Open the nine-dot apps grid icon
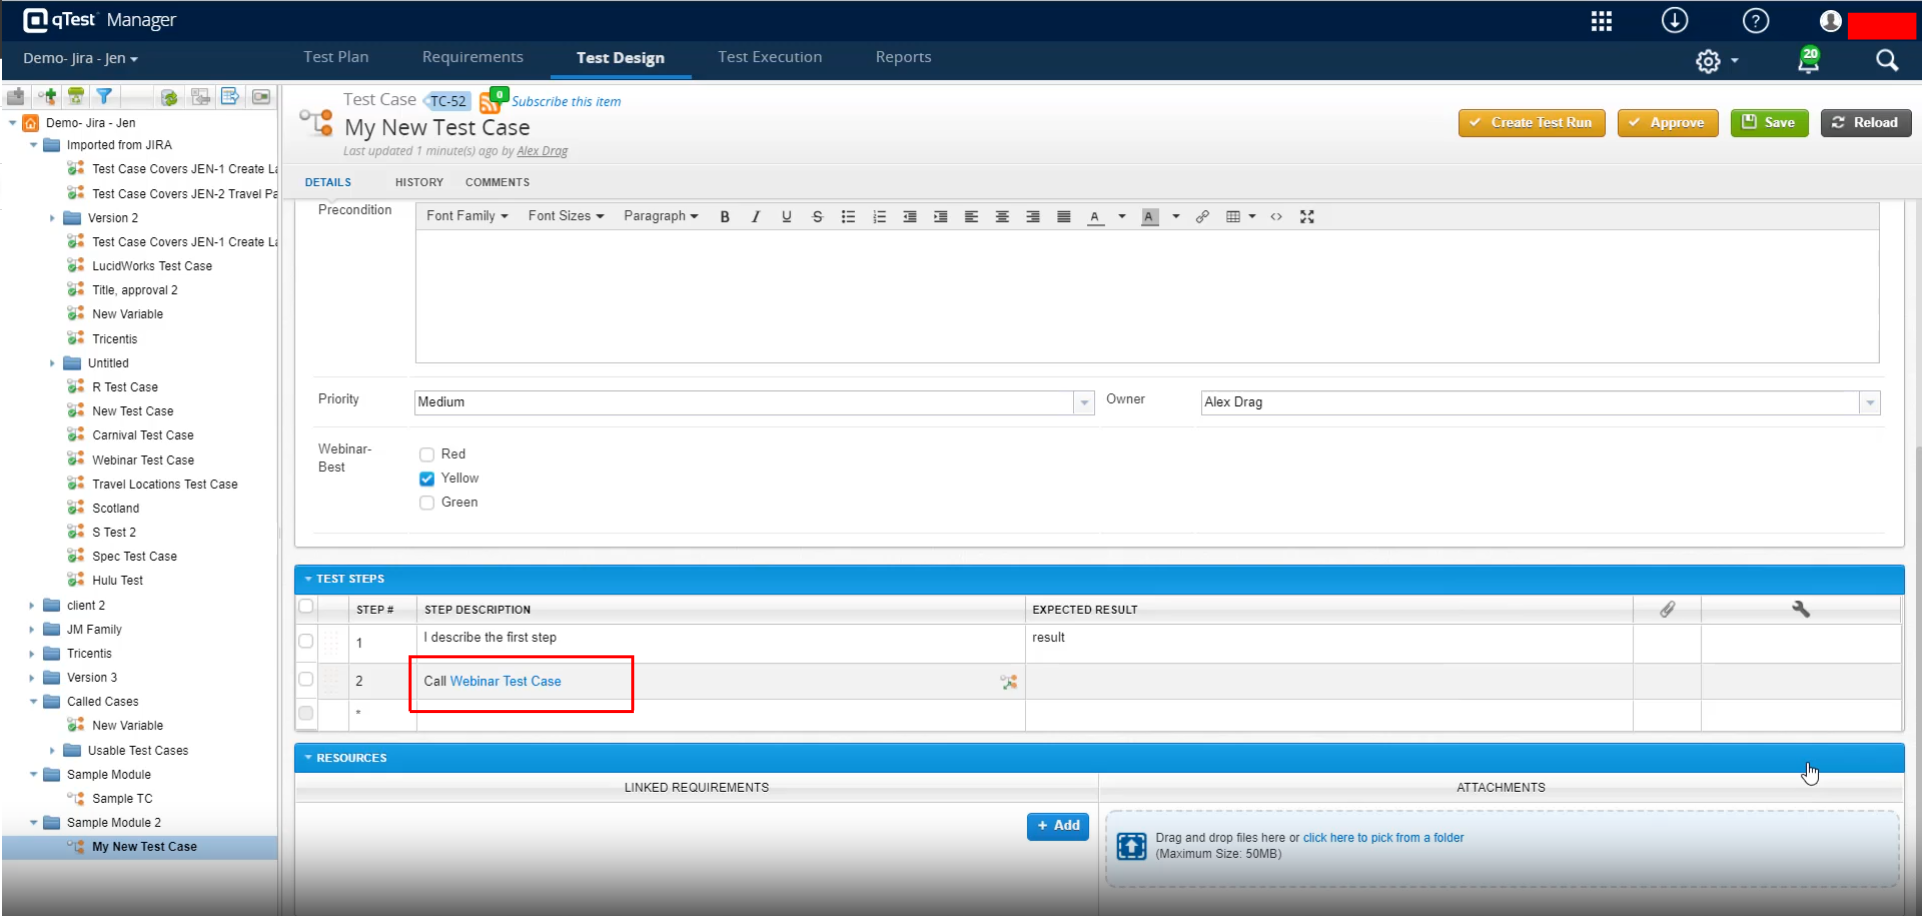Screen dimensions: 1922x916 pos(1601,21)
